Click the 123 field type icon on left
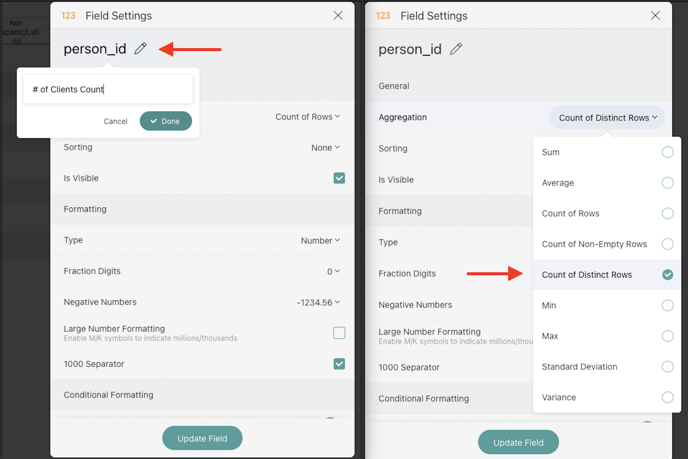Viewport: 688px width, 459px height. tap(68, 16)
